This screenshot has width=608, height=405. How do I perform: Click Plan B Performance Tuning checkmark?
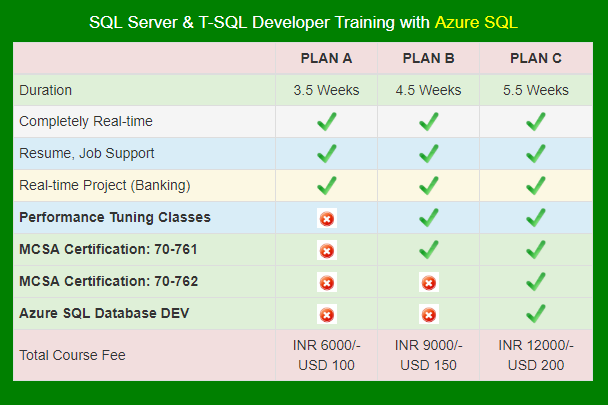click(428, 218)
